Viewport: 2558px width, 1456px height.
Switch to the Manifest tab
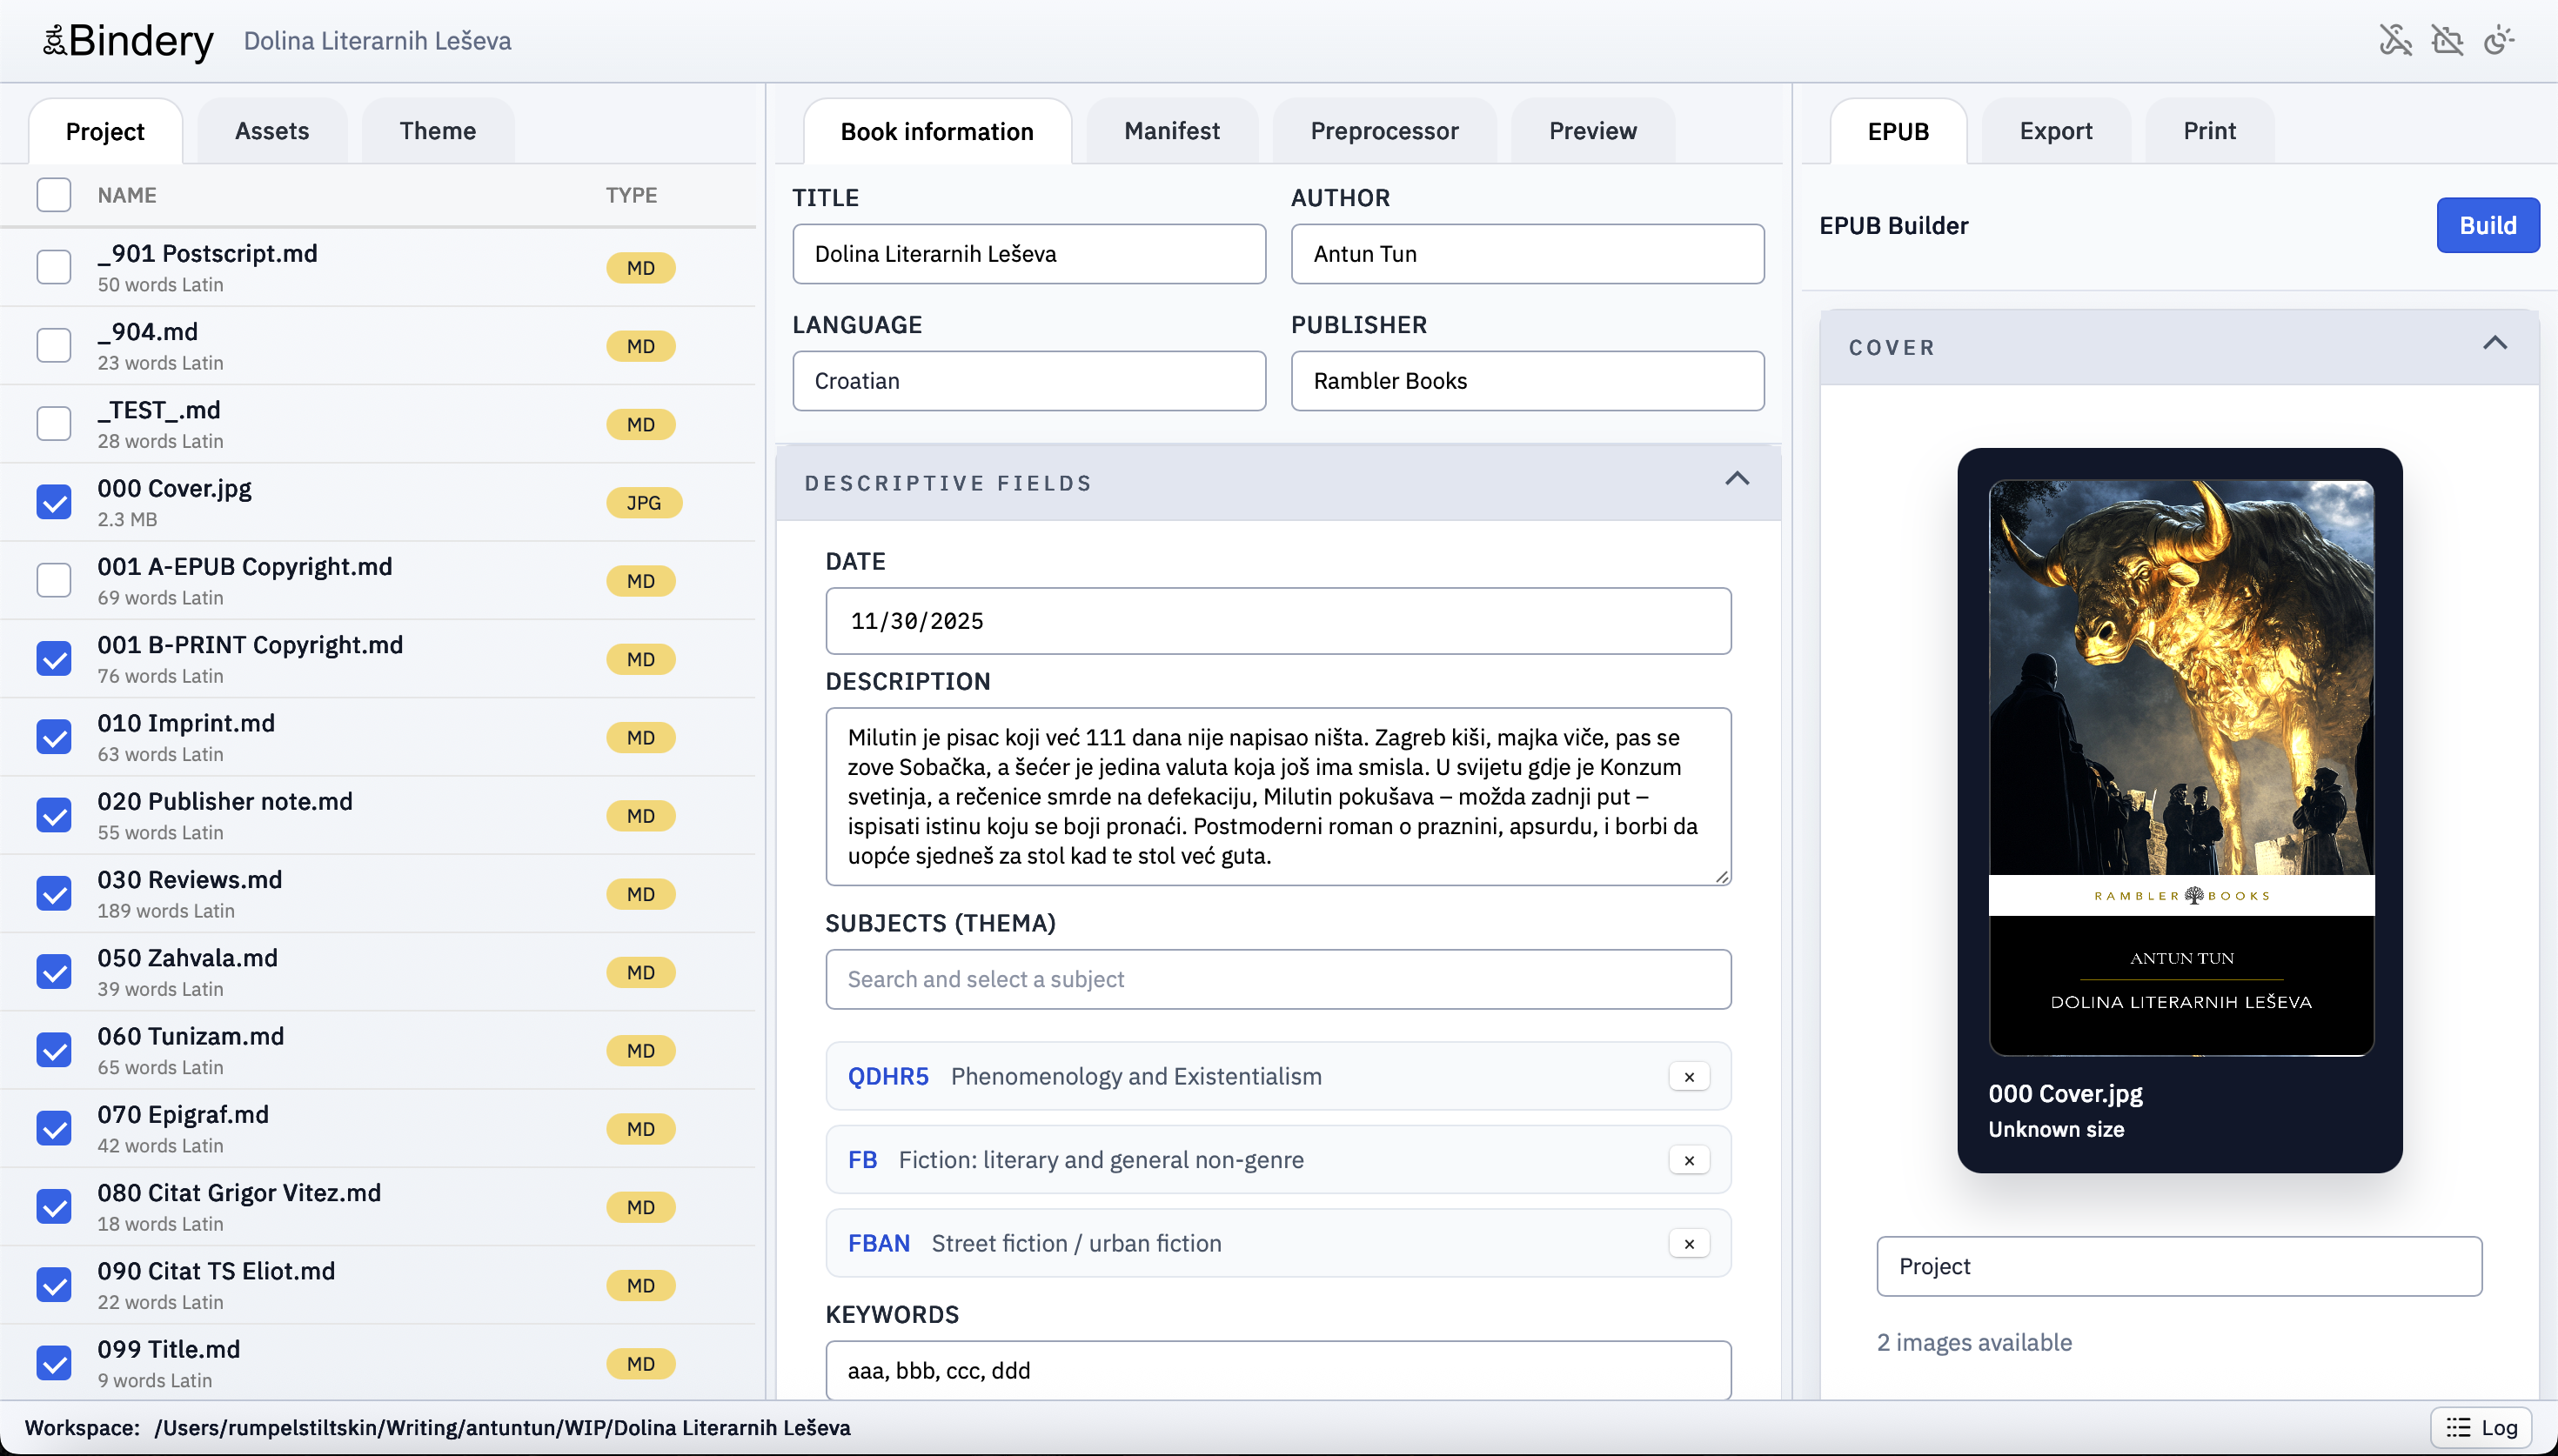click(1171, 130)
